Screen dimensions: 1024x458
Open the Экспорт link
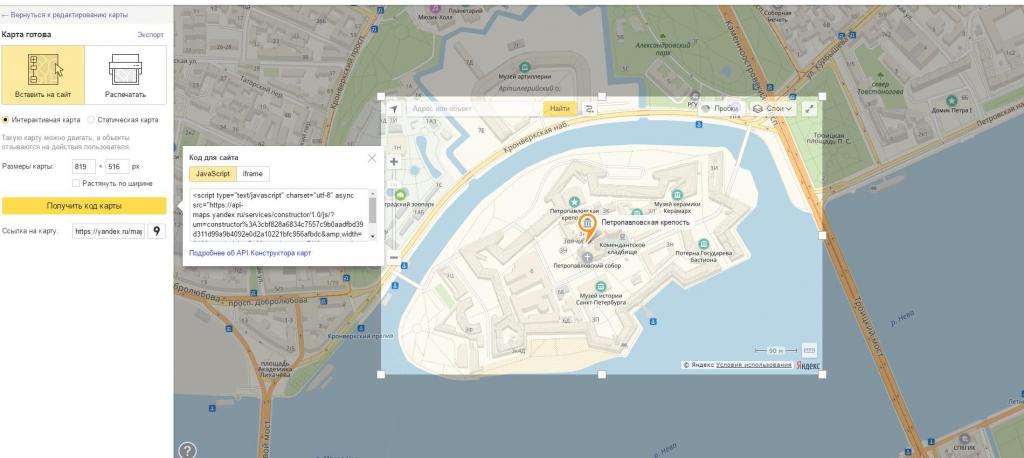(x=151, y=35)
